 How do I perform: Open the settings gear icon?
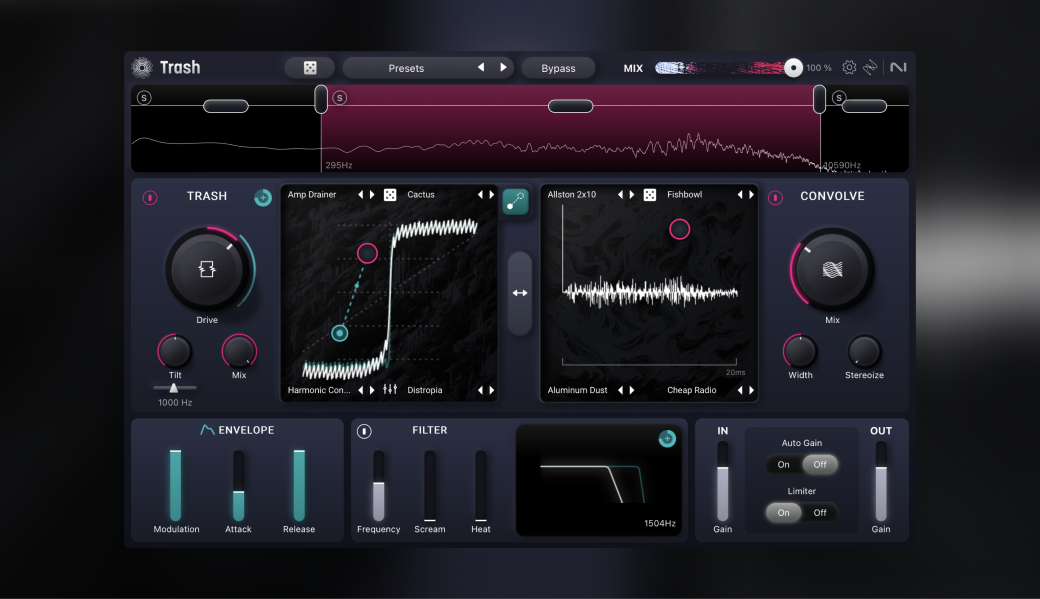pos(849,67)
